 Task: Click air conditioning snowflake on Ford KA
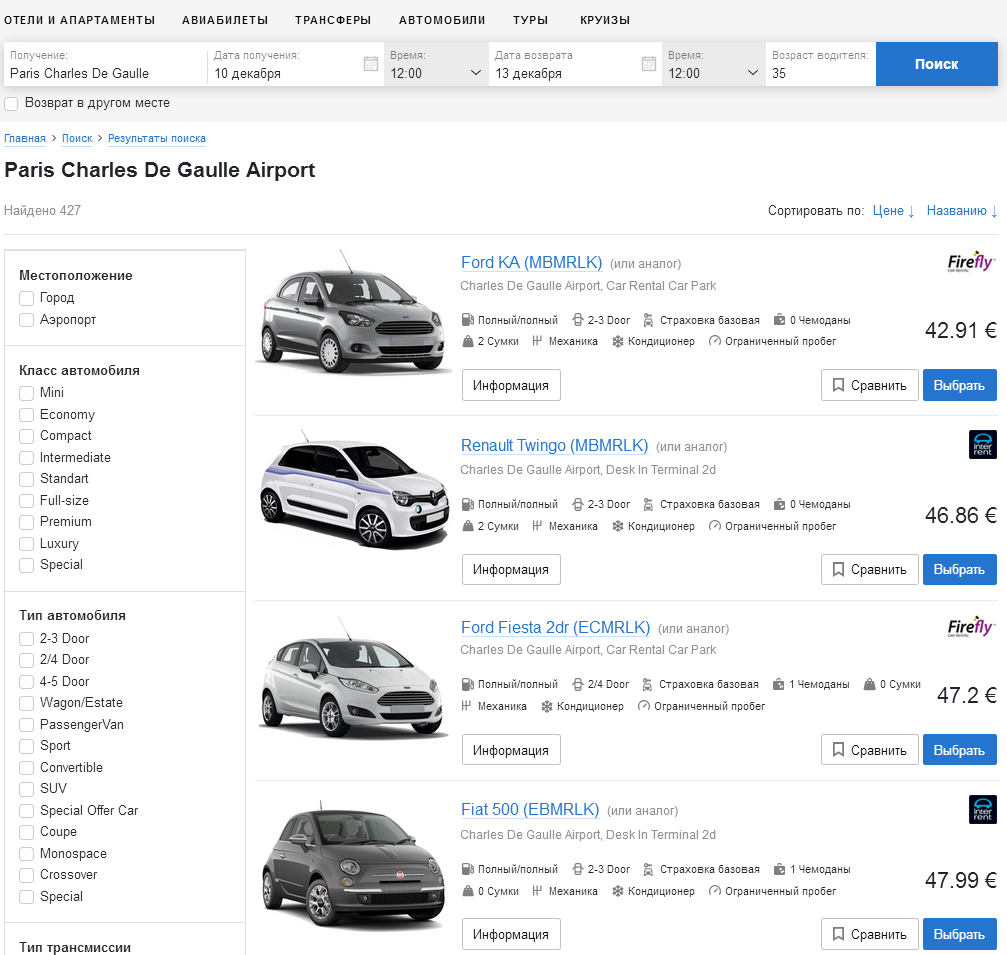(618, 341)
